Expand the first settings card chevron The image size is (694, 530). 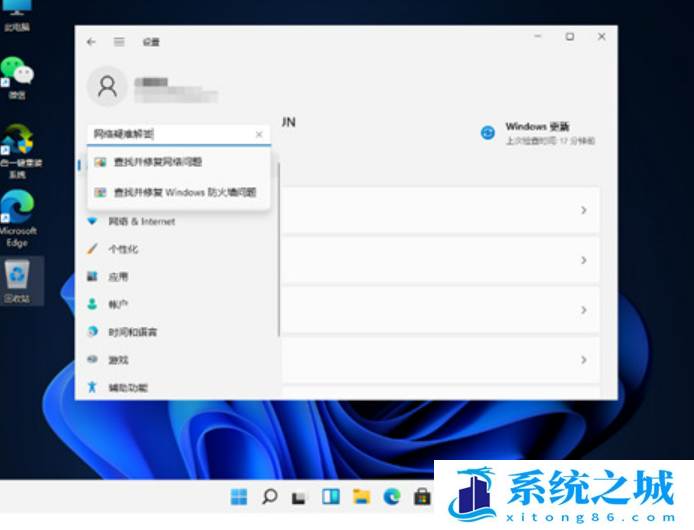coord(583,211)
